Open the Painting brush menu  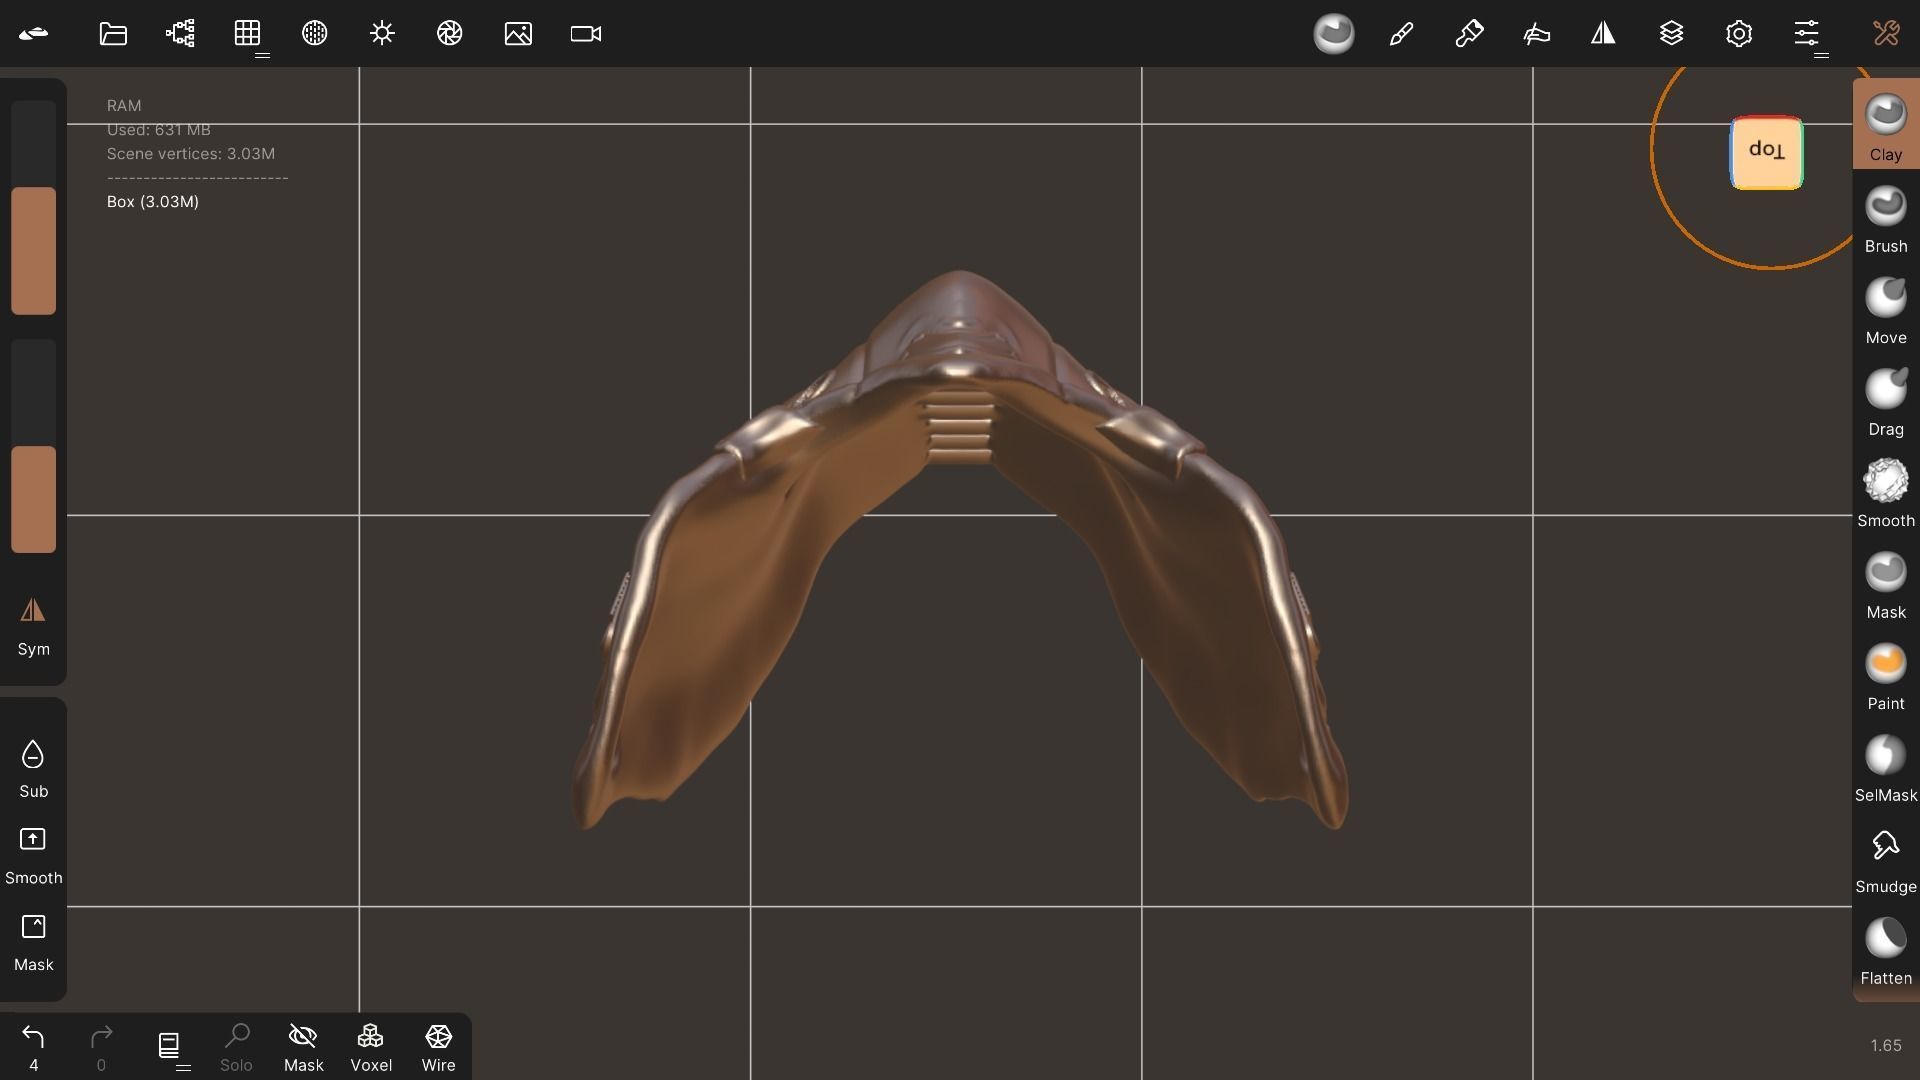(1401, 34)
